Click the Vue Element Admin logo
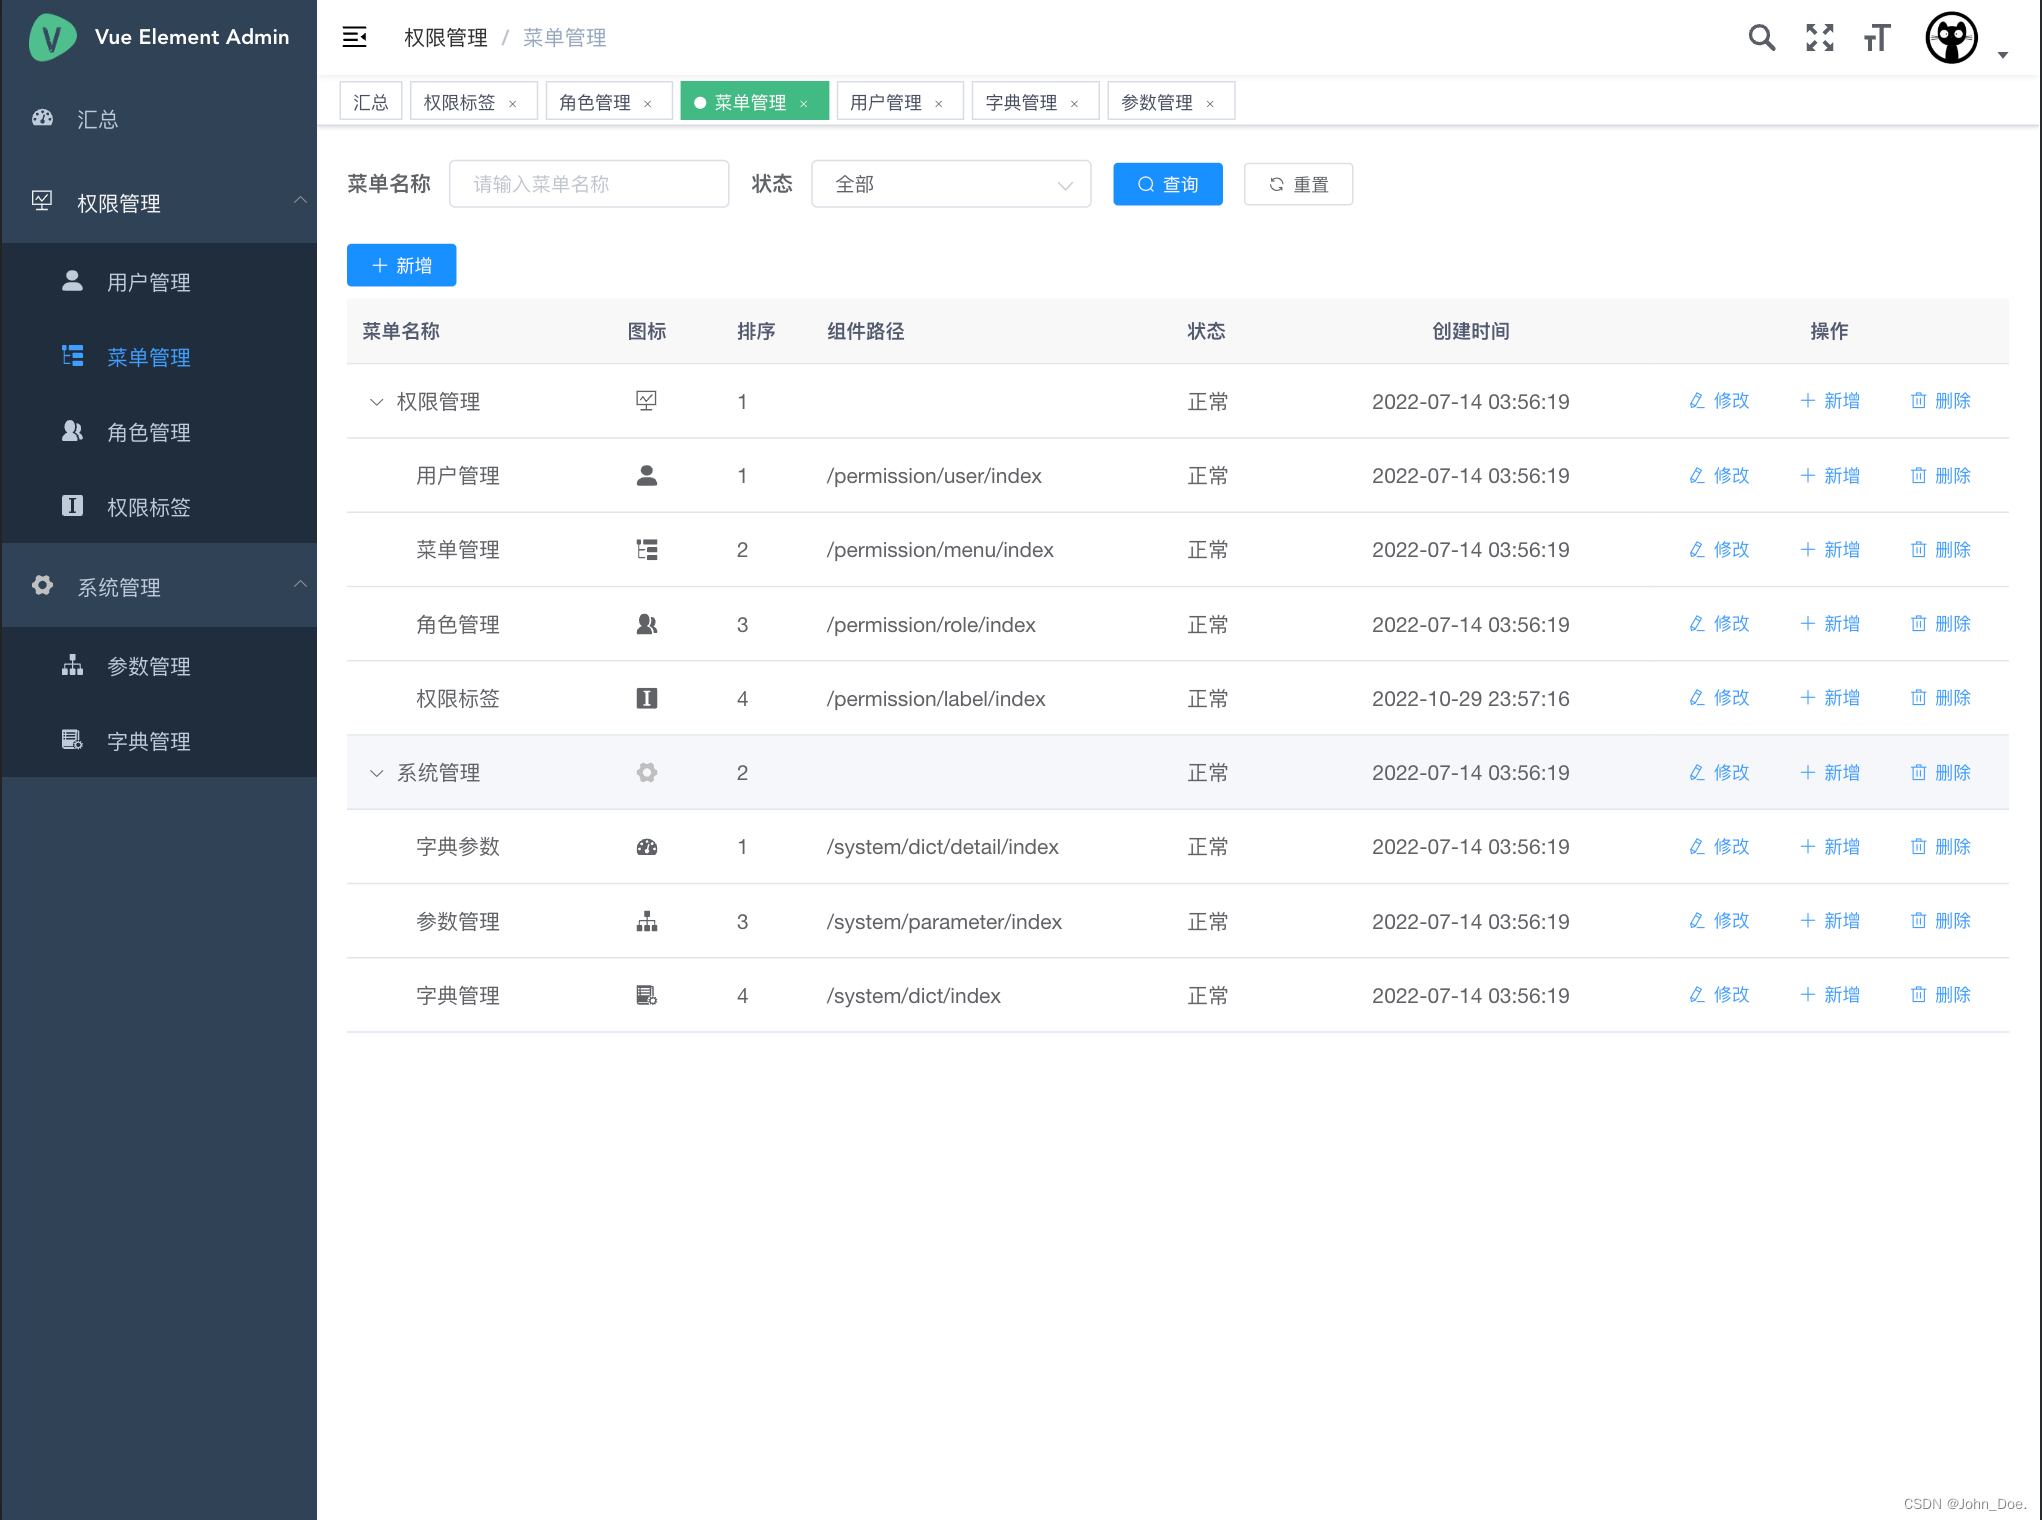 (x=52, y=37)
